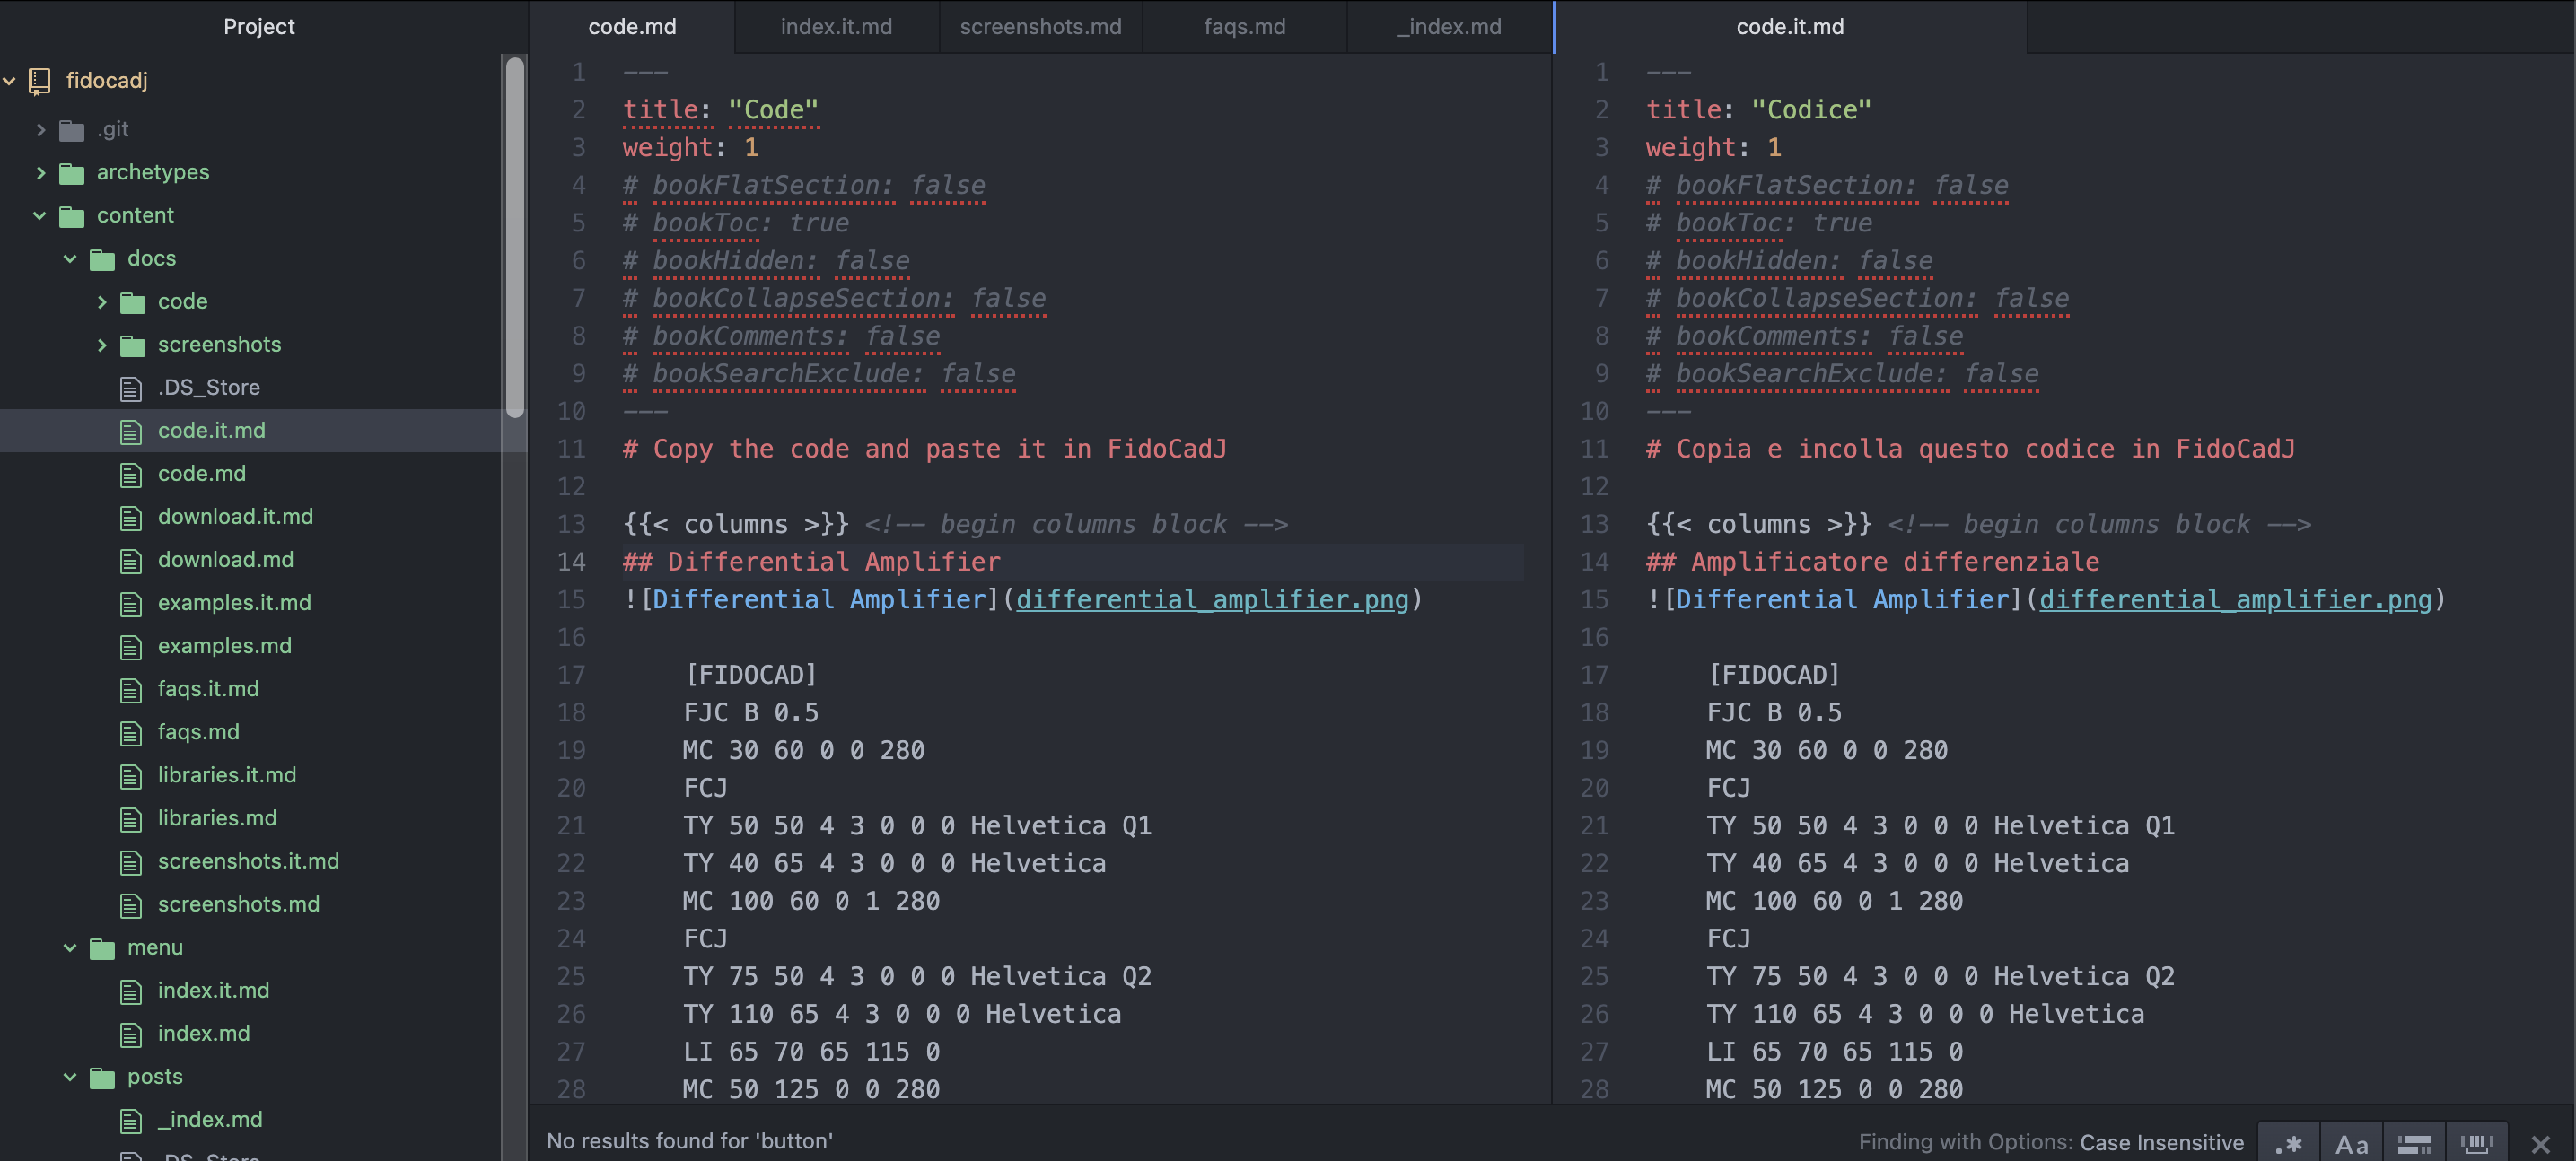Image resolution: width=2576 pixels, height=1161 pixels.
Task: Toggle the whole word search option
Action: point(2477,1143)
